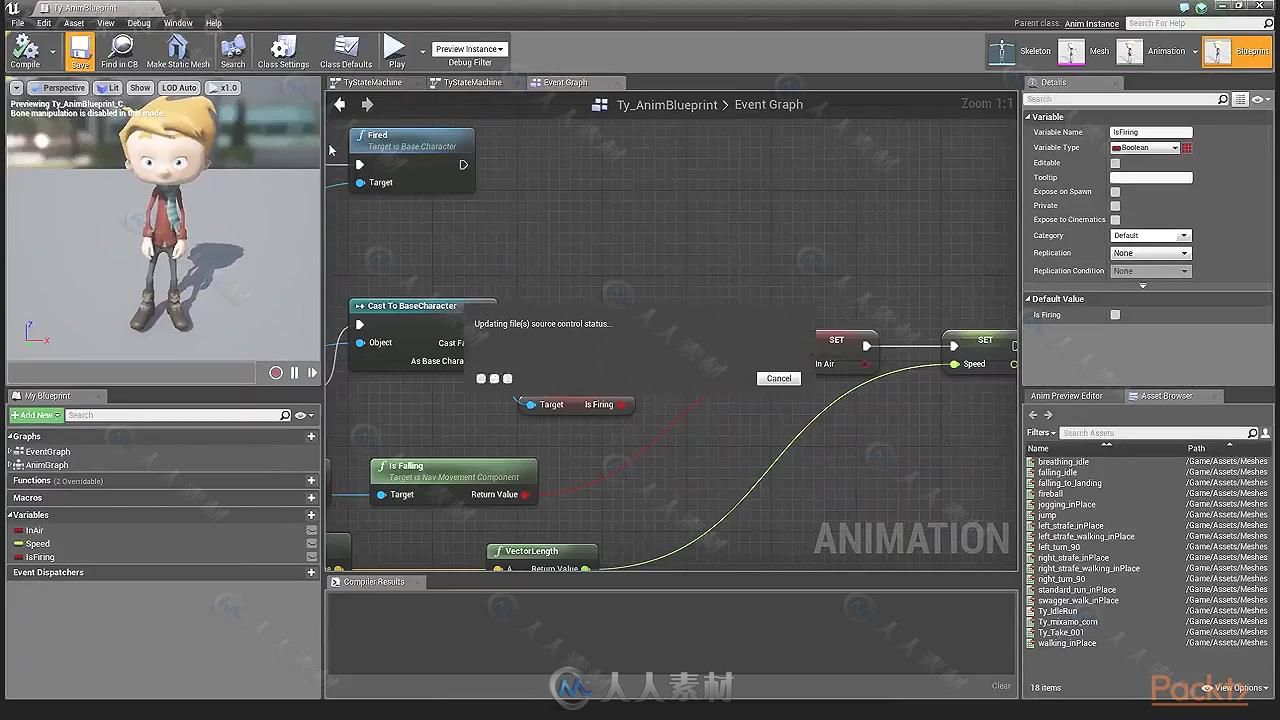Image resolution: width=1280 pixels, height=720 pixels.
Task: Open Class Defaults icon
Action: pyautogui.click(x=346, y=51)
